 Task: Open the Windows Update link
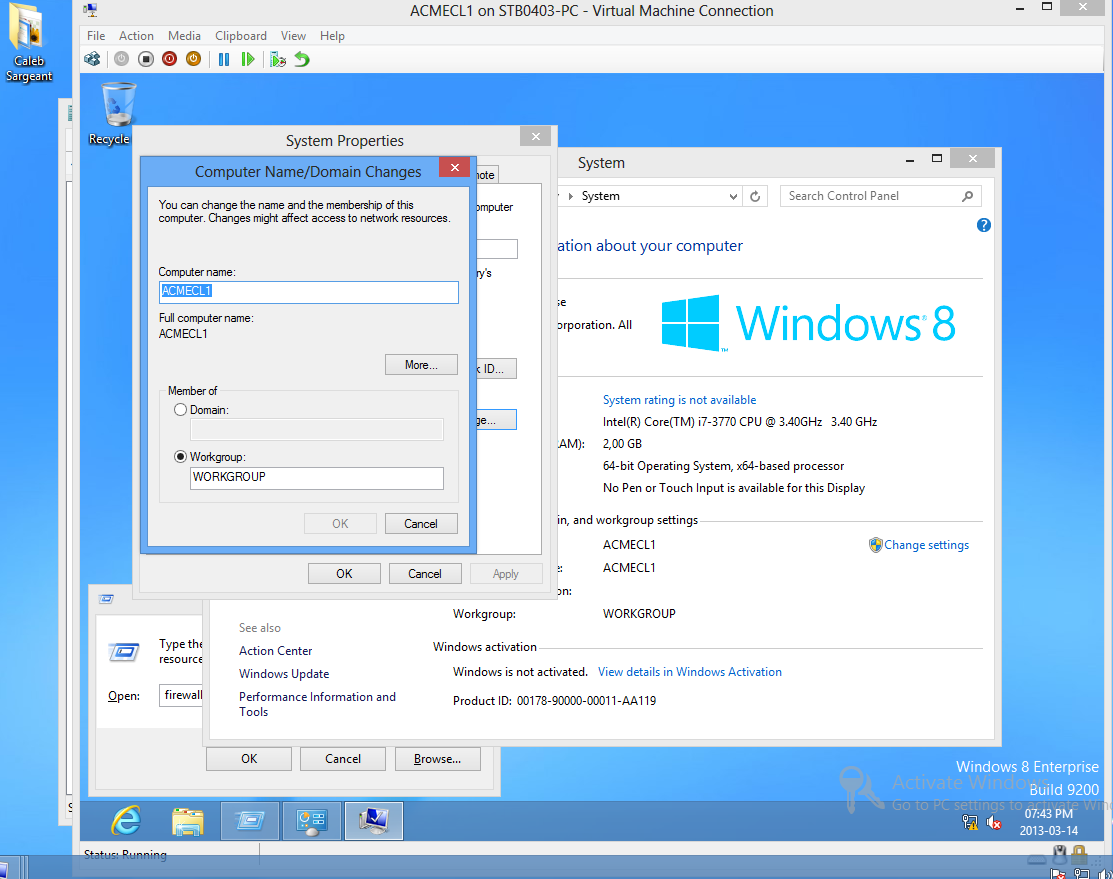tap(284, 674)
